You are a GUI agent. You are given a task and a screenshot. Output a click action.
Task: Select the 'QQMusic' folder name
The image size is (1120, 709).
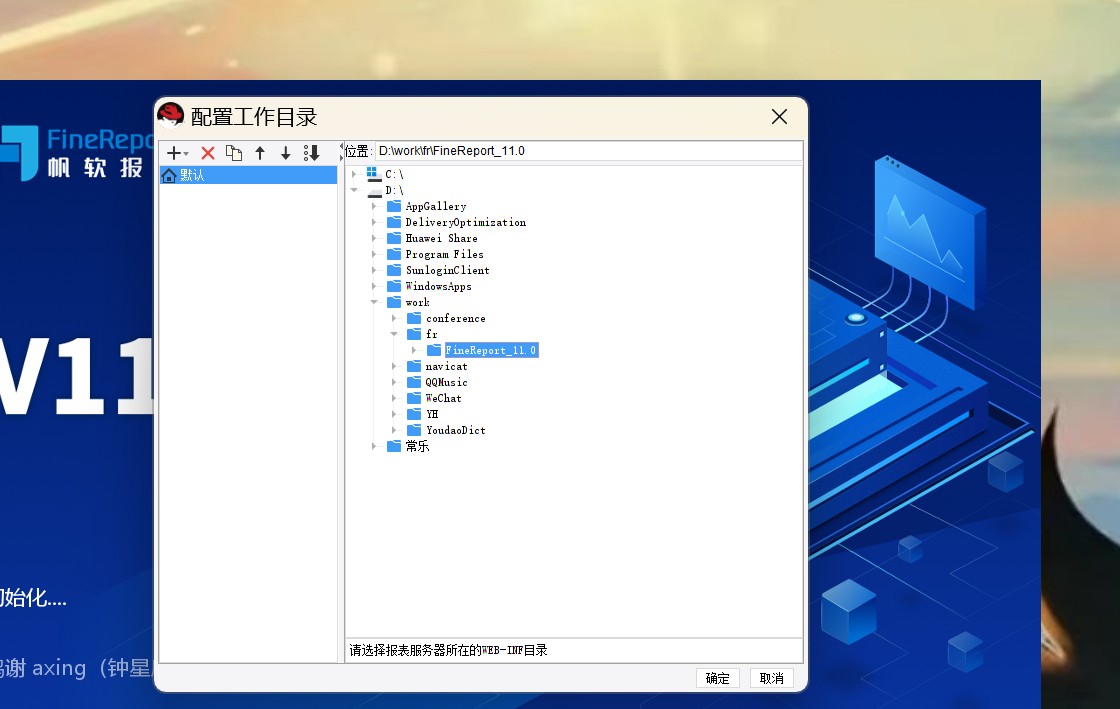pos(446,383)
